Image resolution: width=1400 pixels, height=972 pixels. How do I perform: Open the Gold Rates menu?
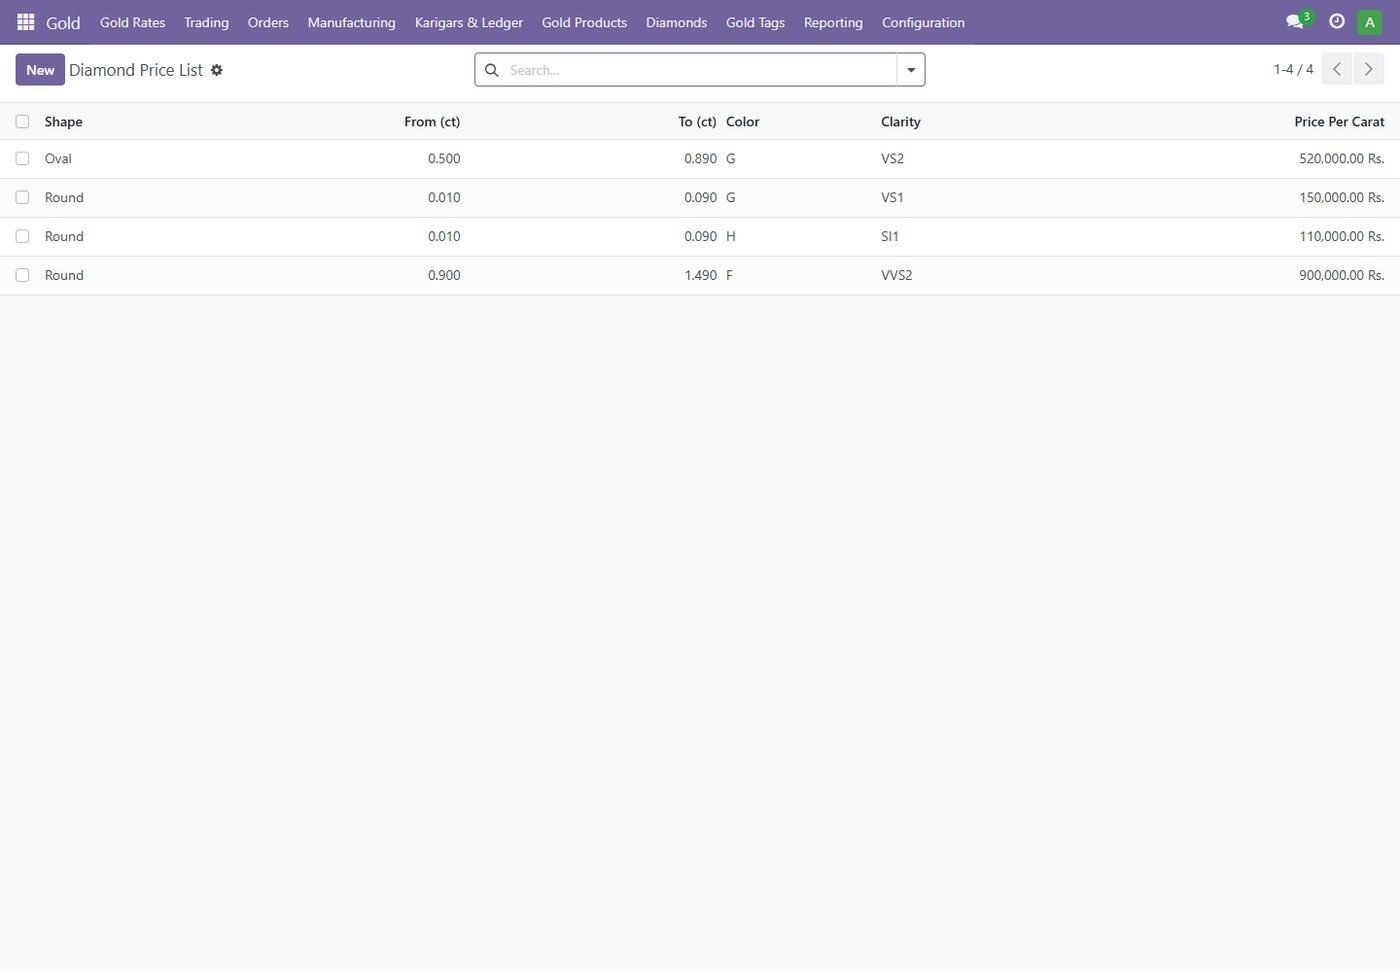pyautogui.click(x=133, y=22)
